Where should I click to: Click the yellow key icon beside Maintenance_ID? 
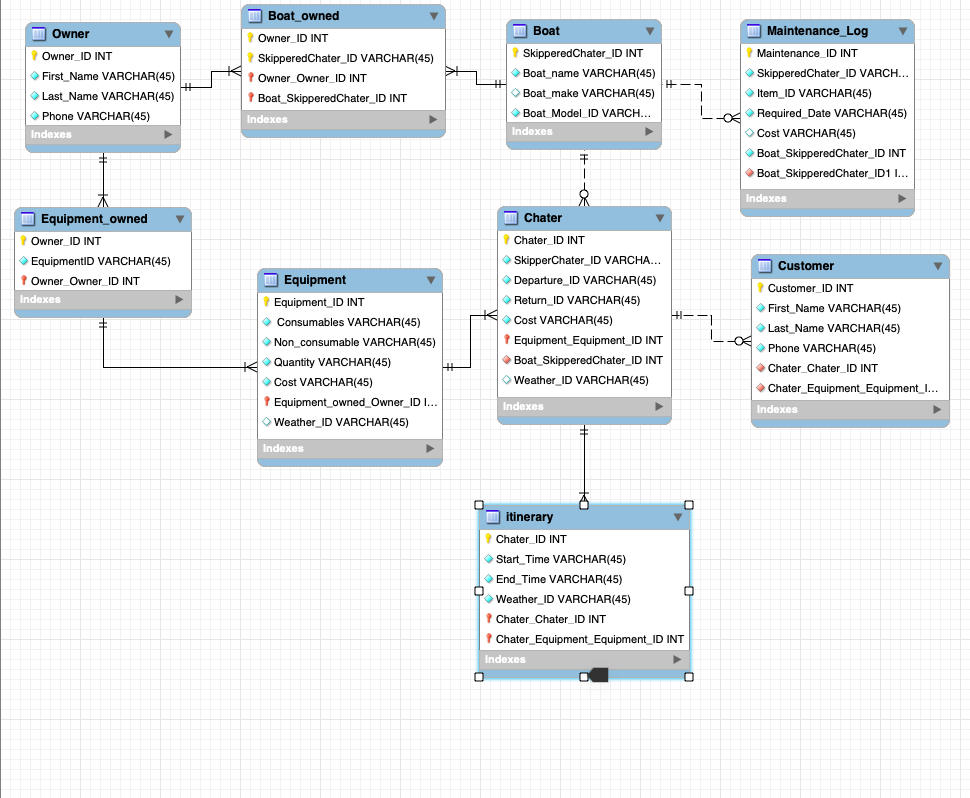(x=748, y=53)
